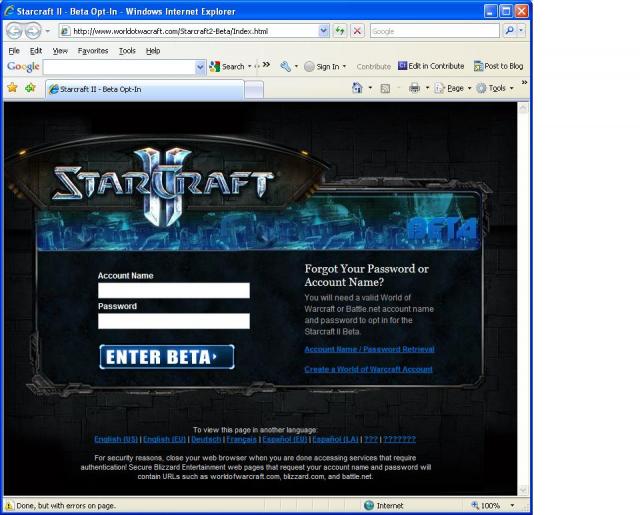
Task: Select the Starcraft II - Beta Opt-In tab
Action: tap(145, 89)
